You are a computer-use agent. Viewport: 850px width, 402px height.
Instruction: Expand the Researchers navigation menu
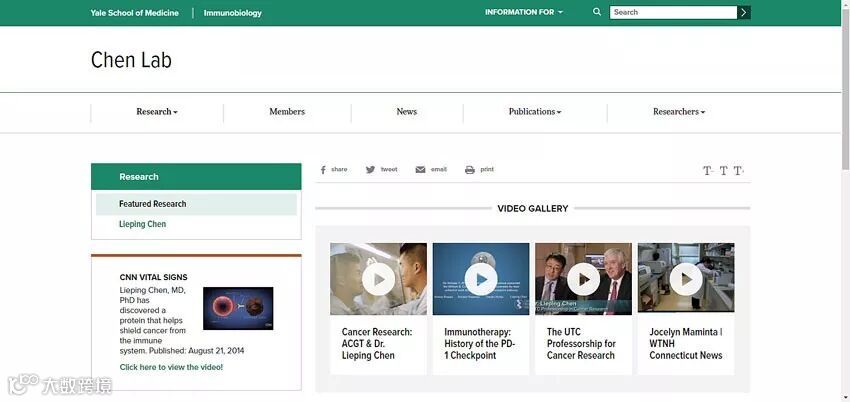coord(679,112)
